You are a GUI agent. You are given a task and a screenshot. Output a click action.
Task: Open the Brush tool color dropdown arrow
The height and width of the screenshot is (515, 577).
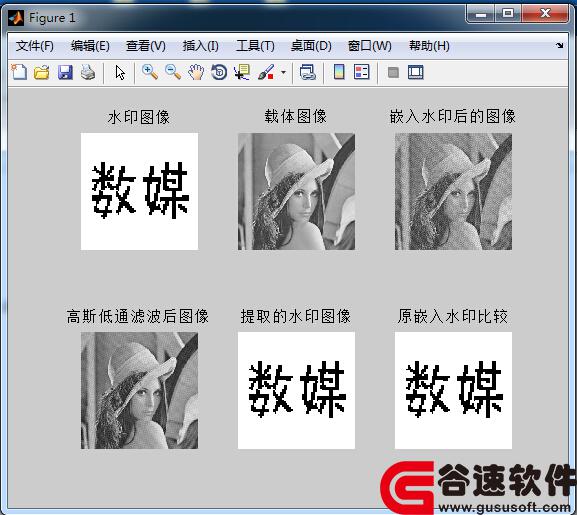283,72
